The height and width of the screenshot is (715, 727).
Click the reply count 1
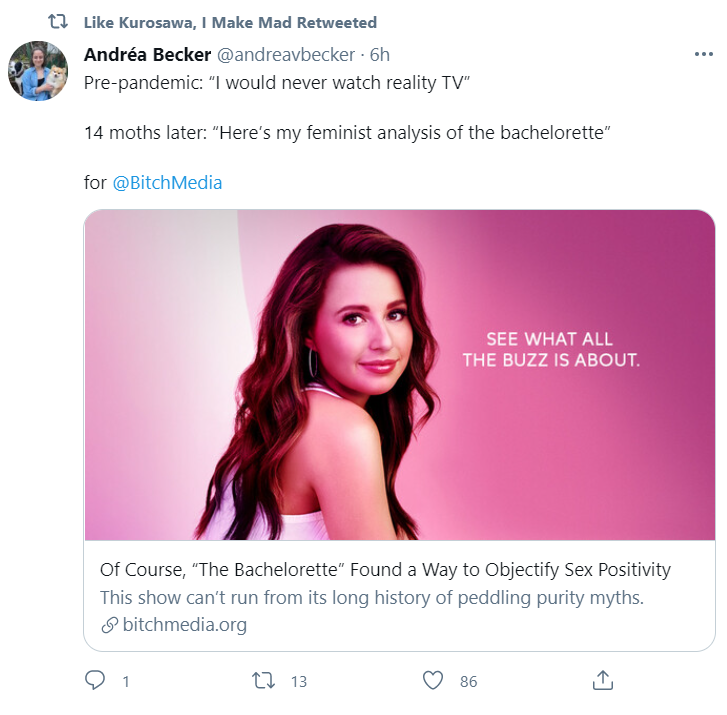point(126,681)
